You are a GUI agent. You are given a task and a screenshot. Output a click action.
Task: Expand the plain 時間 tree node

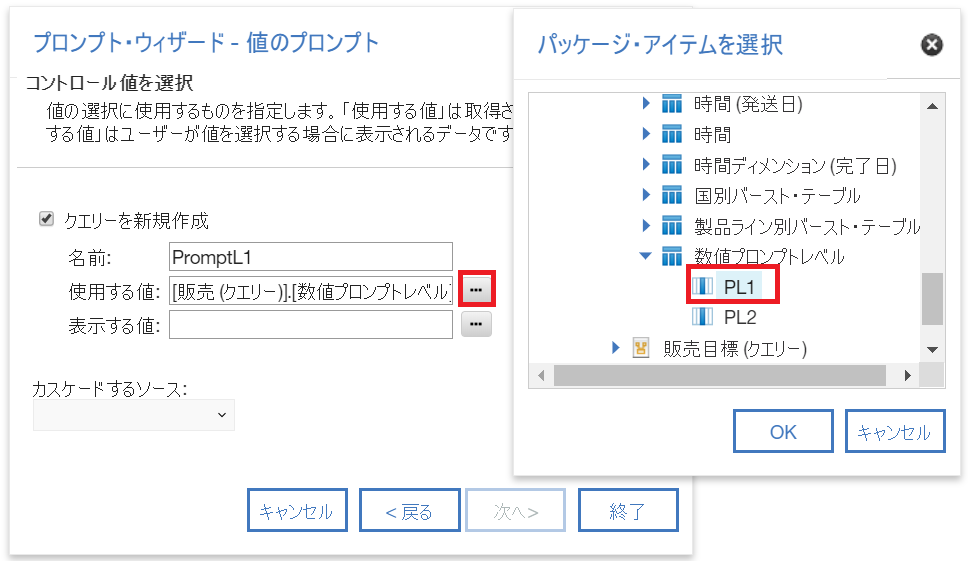pos(646,133)
